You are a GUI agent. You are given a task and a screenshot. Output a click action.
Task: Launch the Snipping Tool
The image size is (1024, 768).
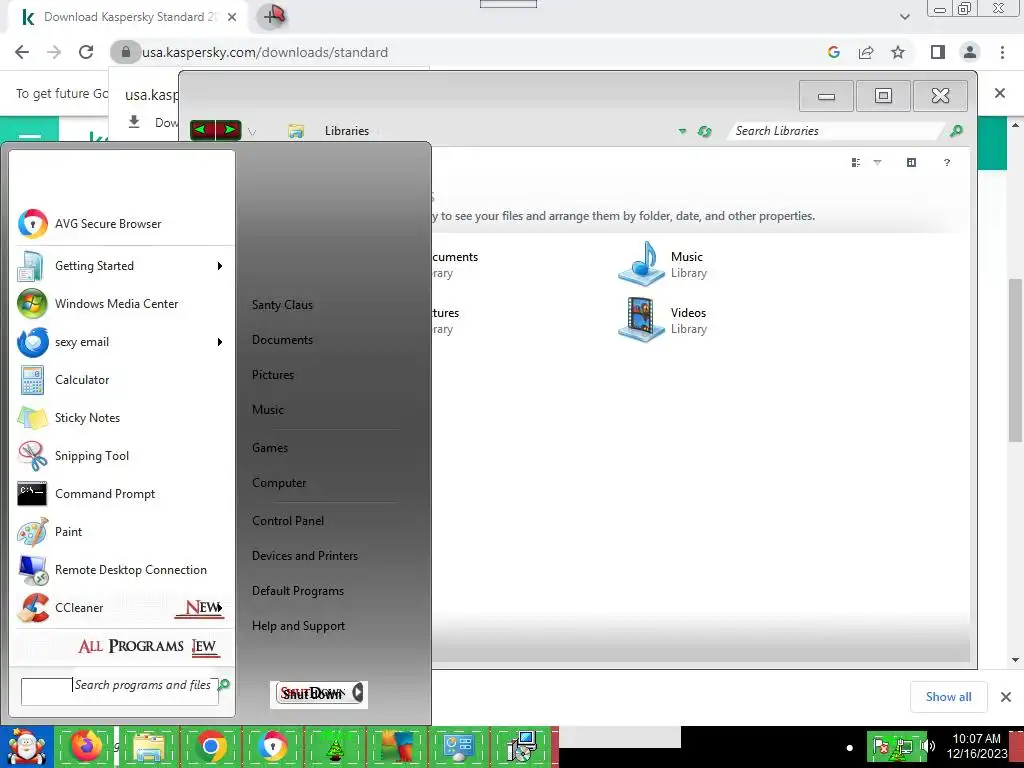pyautogui.click(x=121, y=456)
